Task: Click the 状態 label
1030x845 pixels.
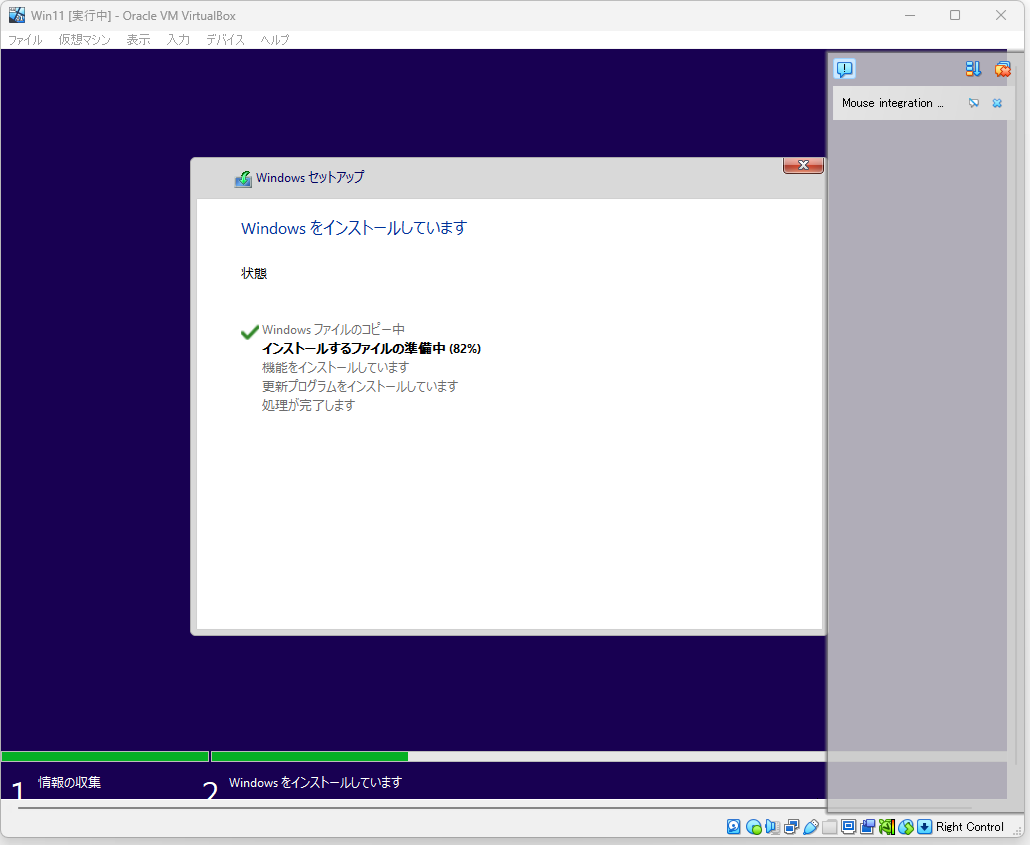Action: tap(254, 273)
